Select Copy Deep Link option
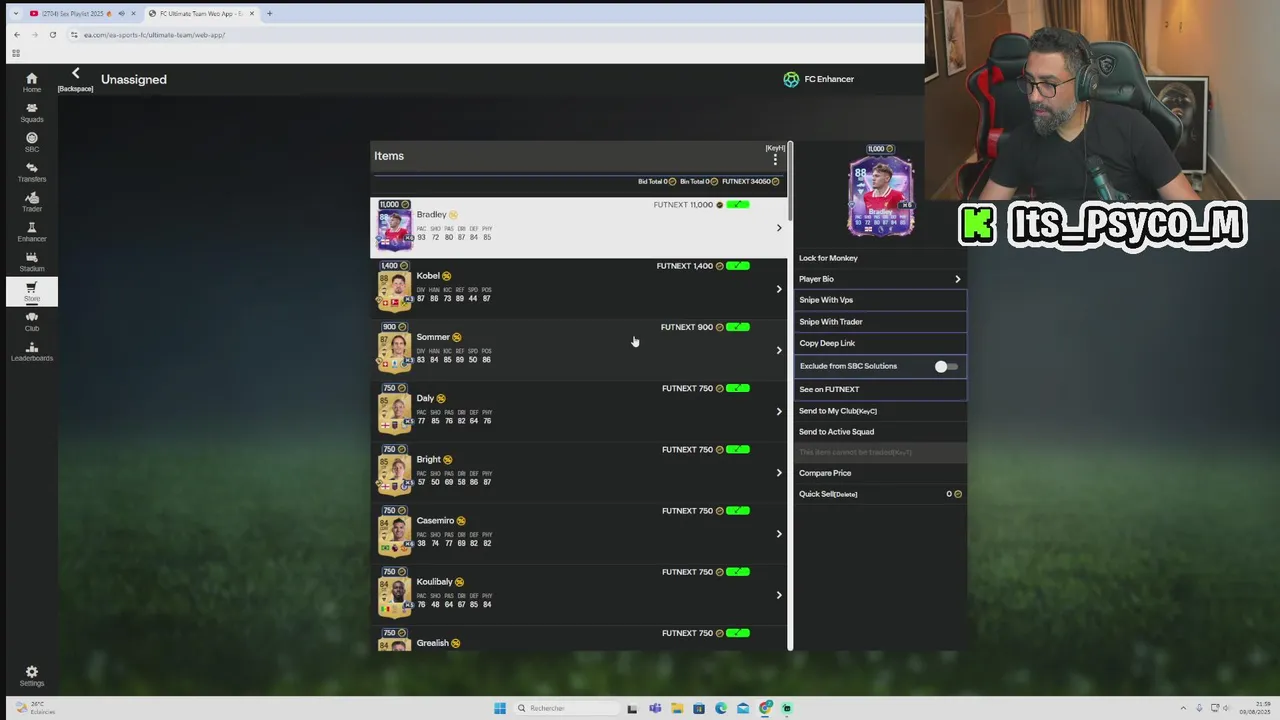 [x=880, y=343]
